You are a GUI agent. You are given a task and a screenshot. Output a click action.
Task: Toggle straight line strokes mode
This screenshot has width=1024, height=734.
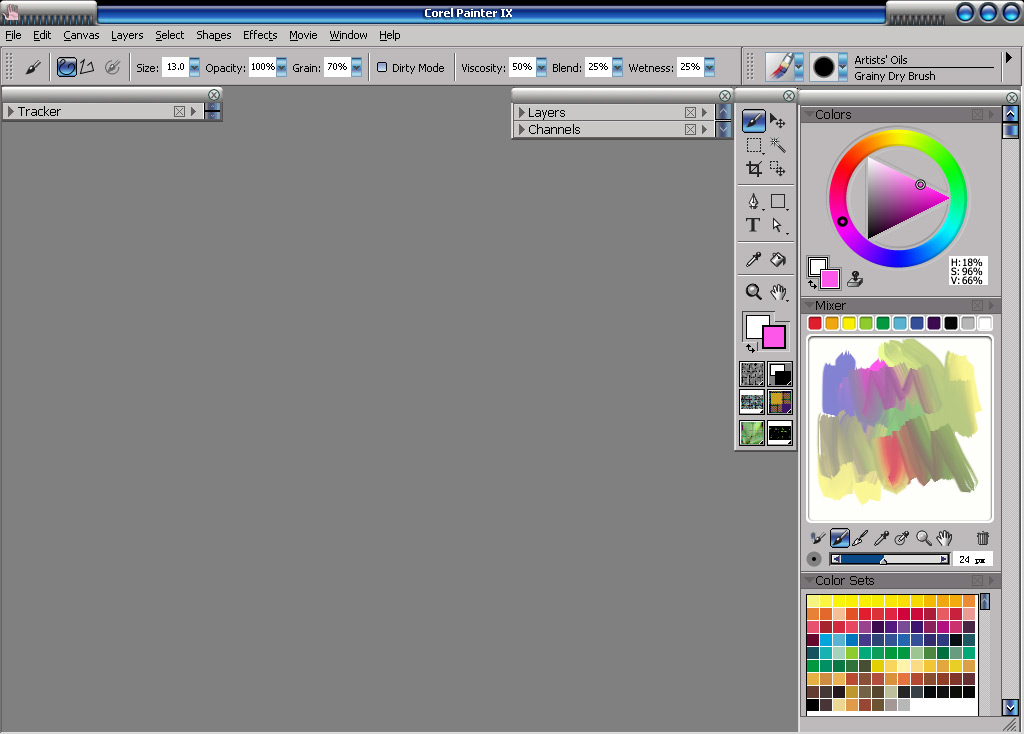pos(87,67)
